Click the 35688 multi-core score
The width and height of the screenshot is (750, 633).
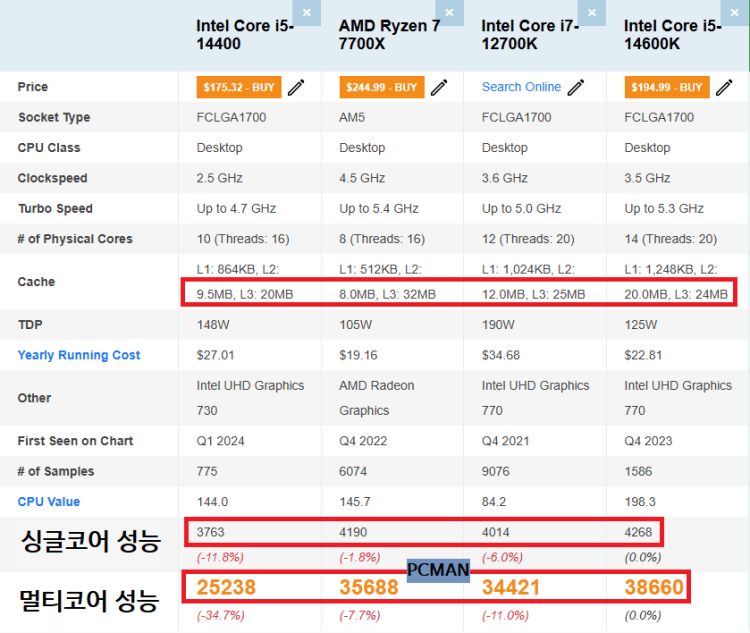369,587
